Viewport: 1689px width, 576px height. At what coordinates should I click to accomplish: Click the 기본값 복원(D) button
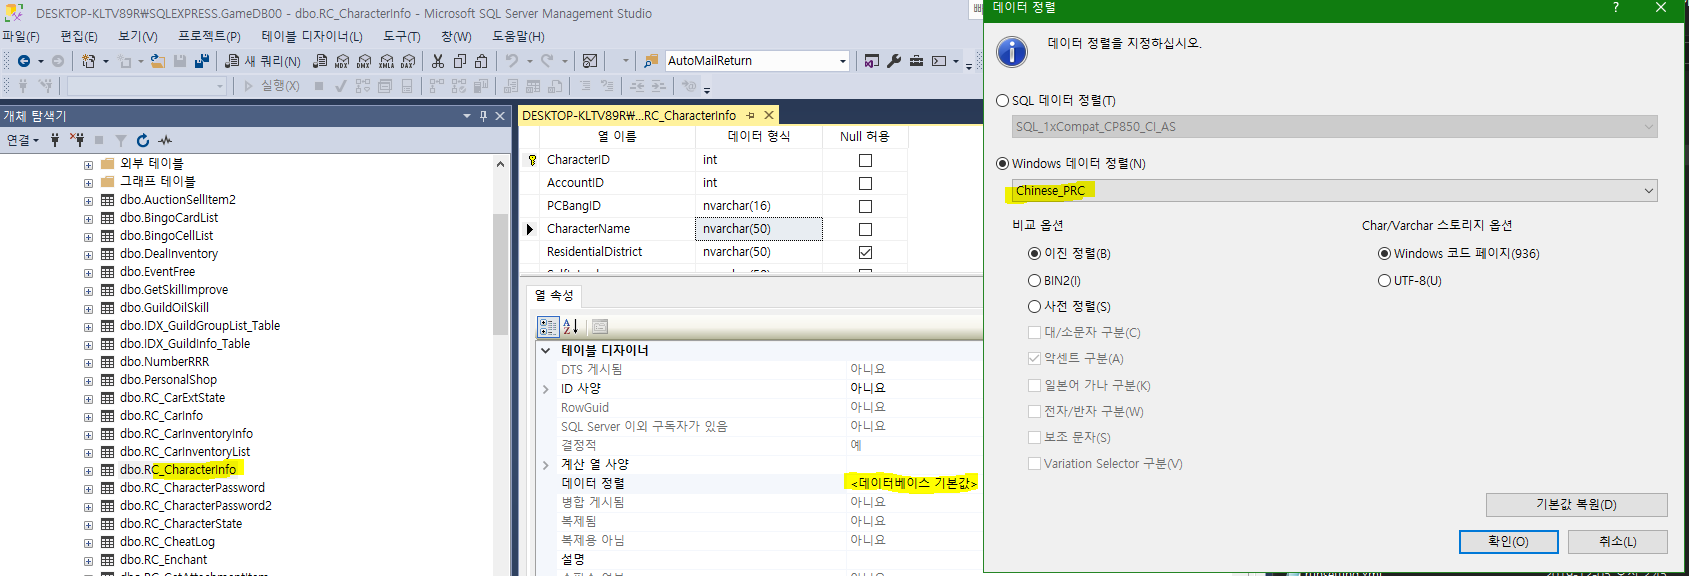coord(1576,504)
